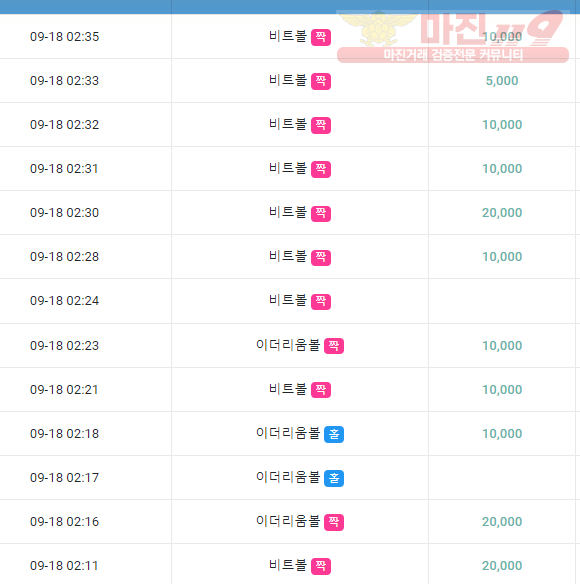This screenshot has height=584, width=580.
Task: Click the pink 짝 badge at 02:16
Action: [334, 522]
